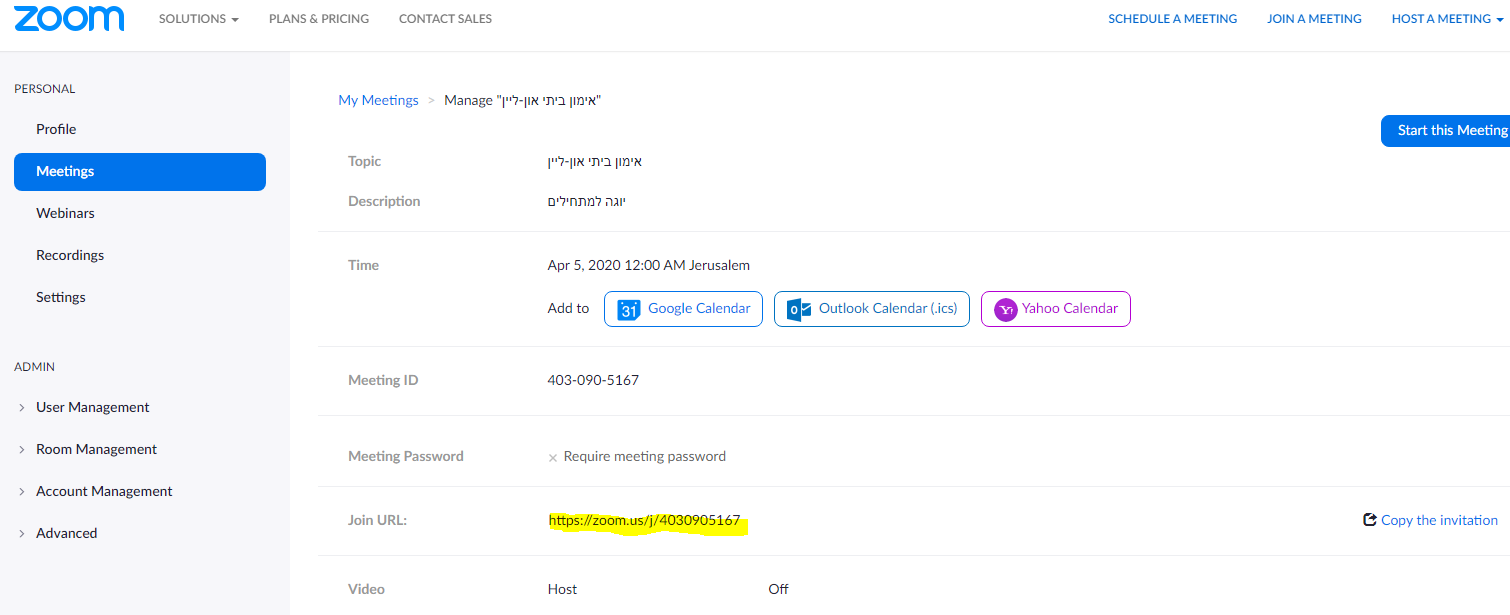
Task: Expand the Advanced section
Action: coord(66,533)
